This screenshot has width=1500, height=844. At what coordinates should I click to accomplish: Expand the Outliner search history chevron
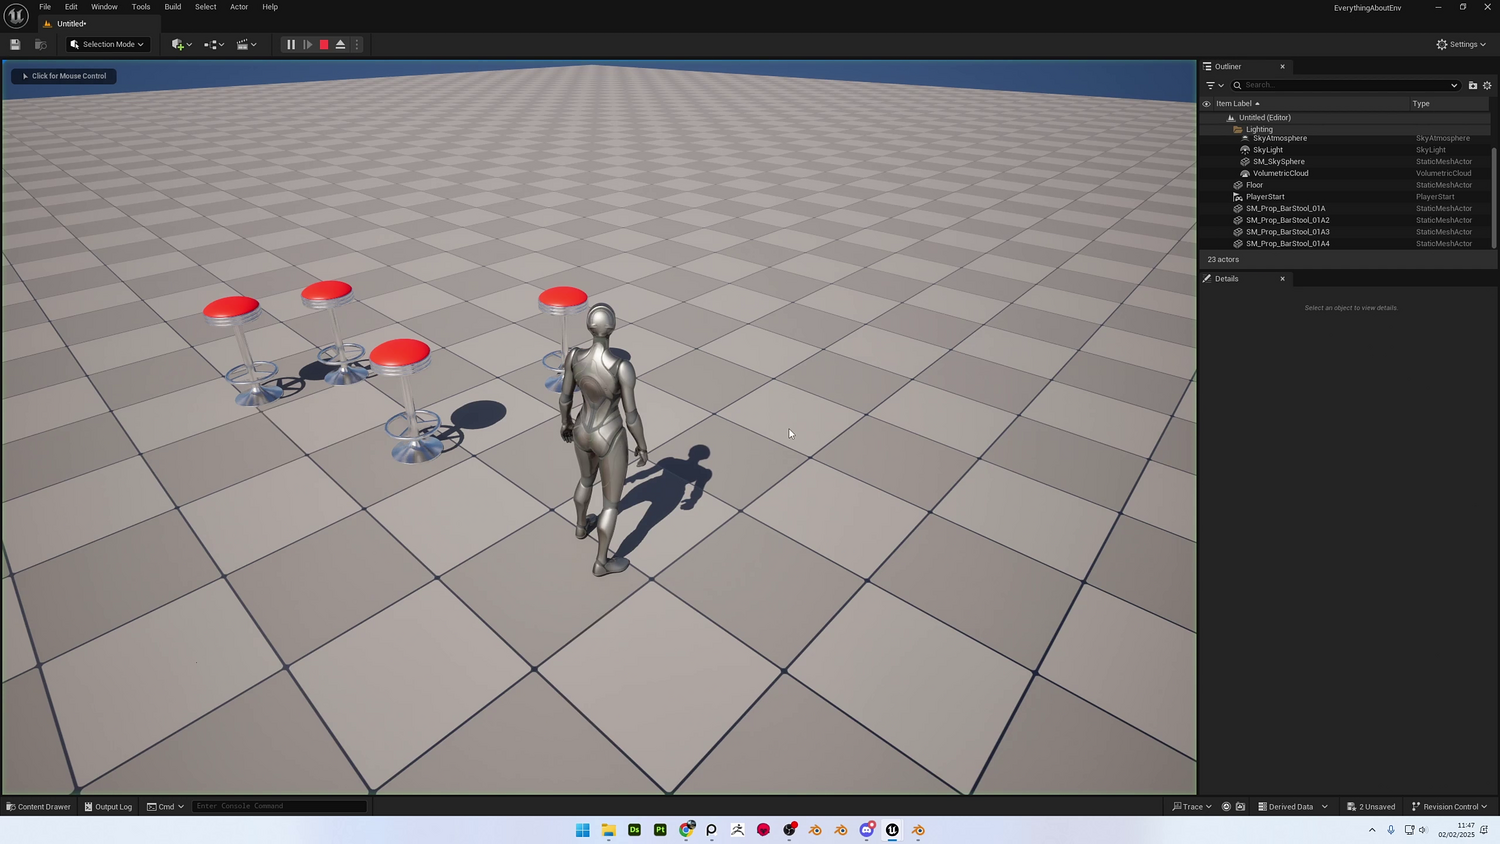(1454, 85)
